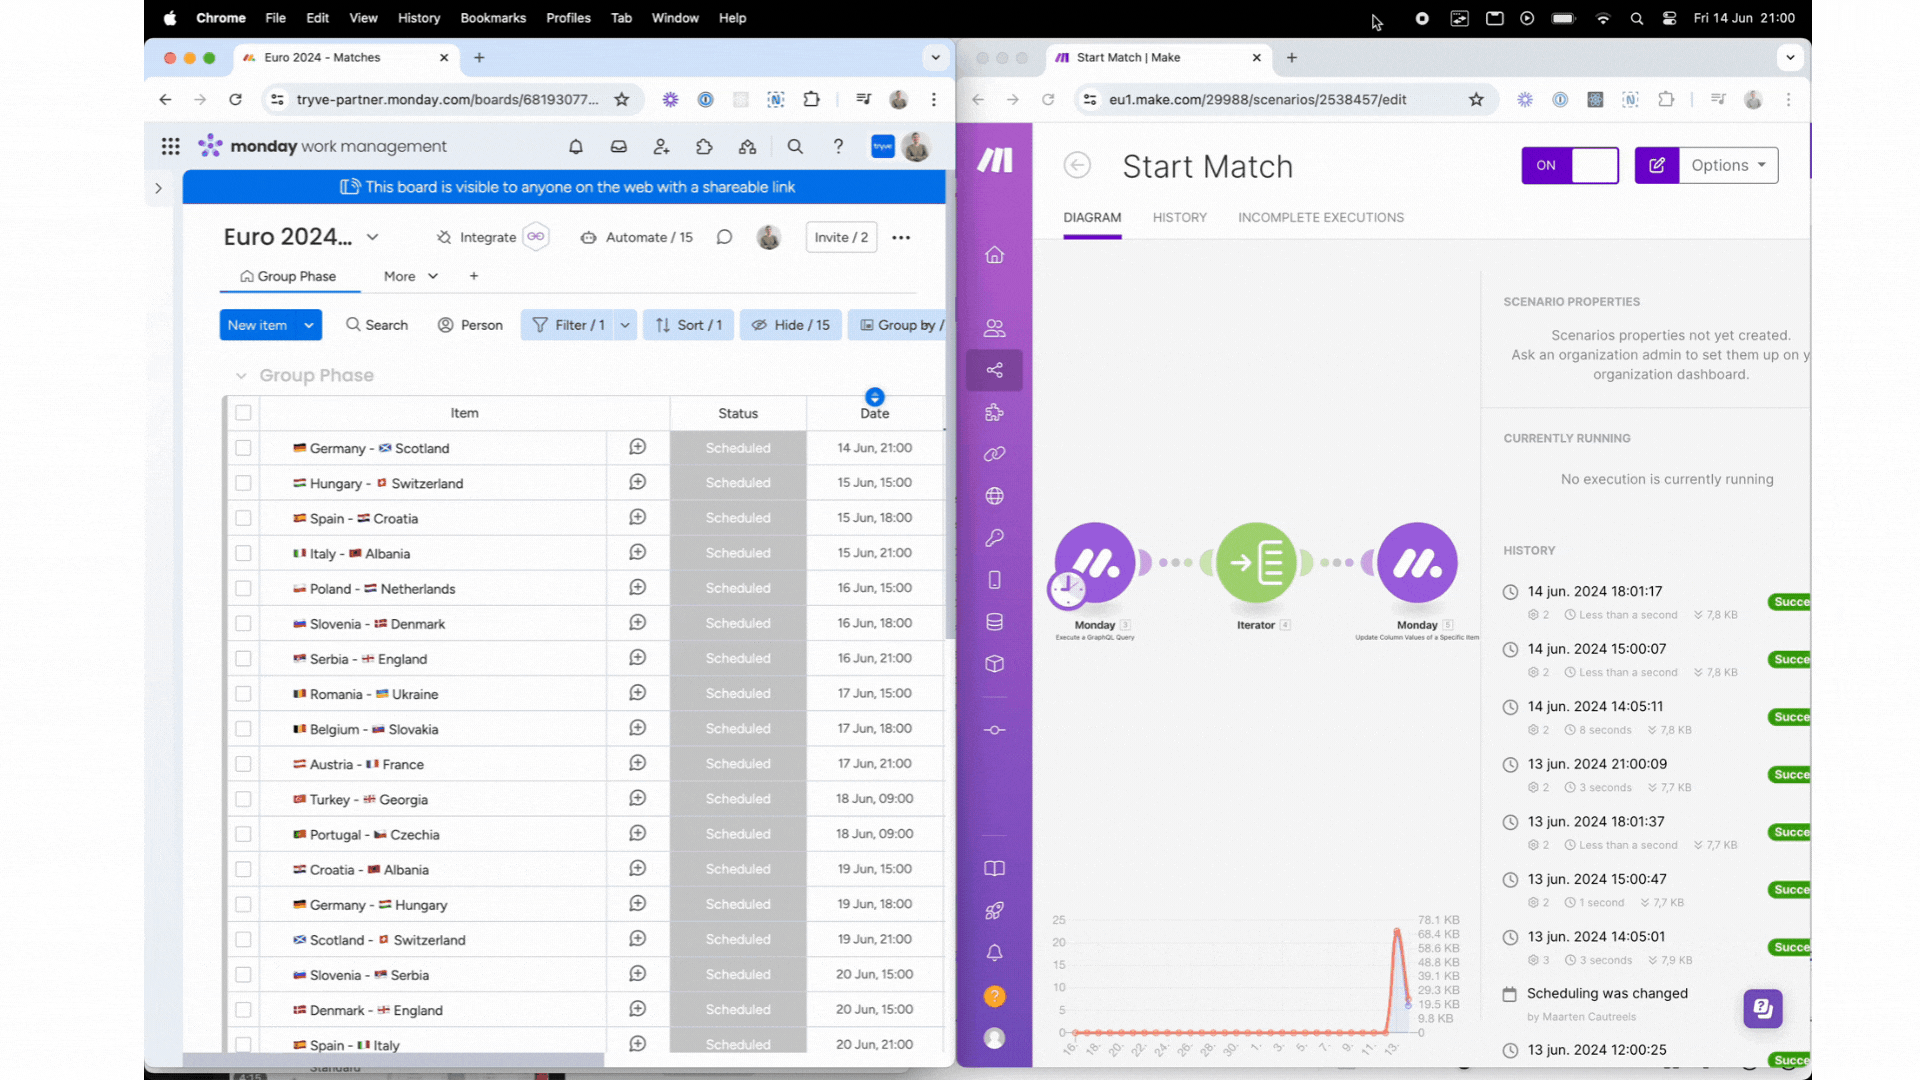
Task: Switch to the HISTORY tab
Action: (1179, 217)
